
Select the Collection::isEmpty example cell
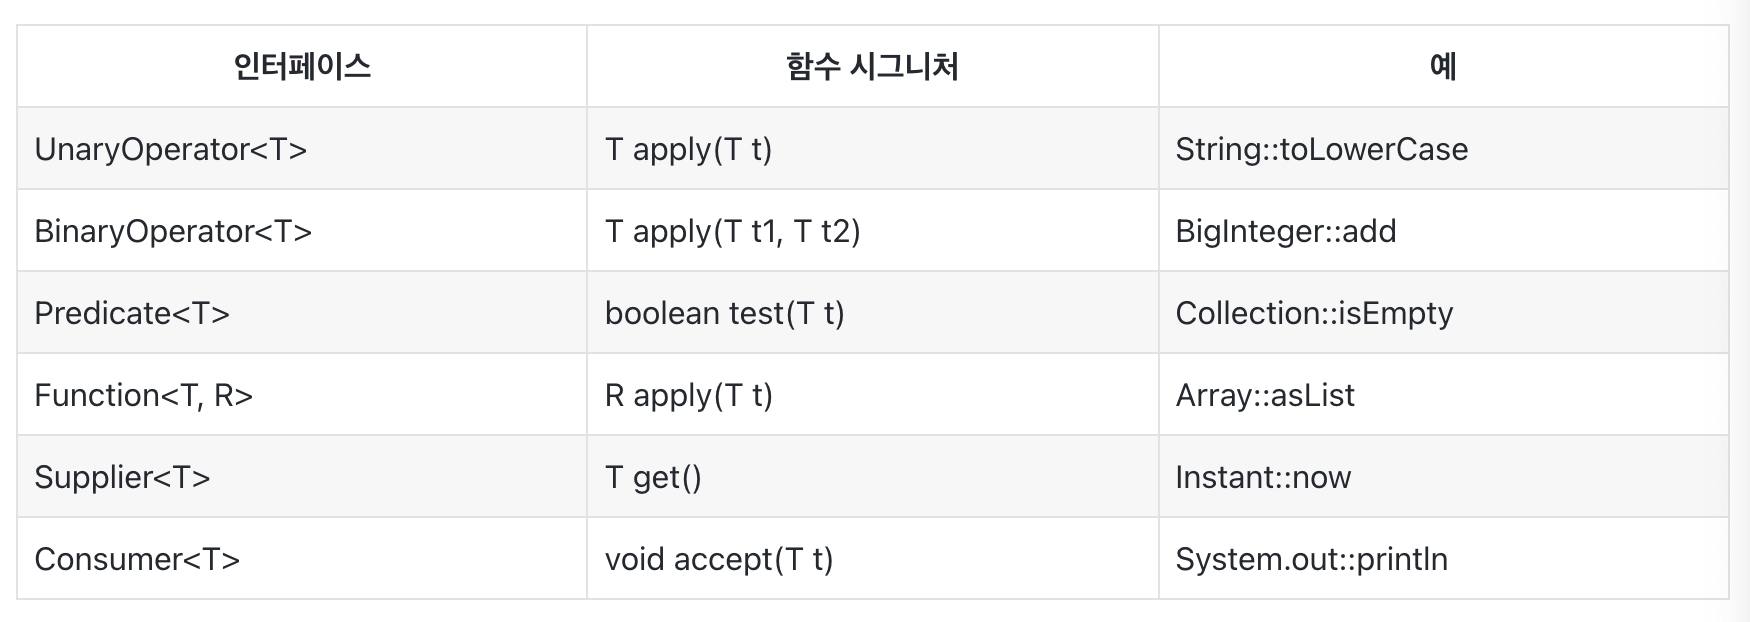point(1314,313)
